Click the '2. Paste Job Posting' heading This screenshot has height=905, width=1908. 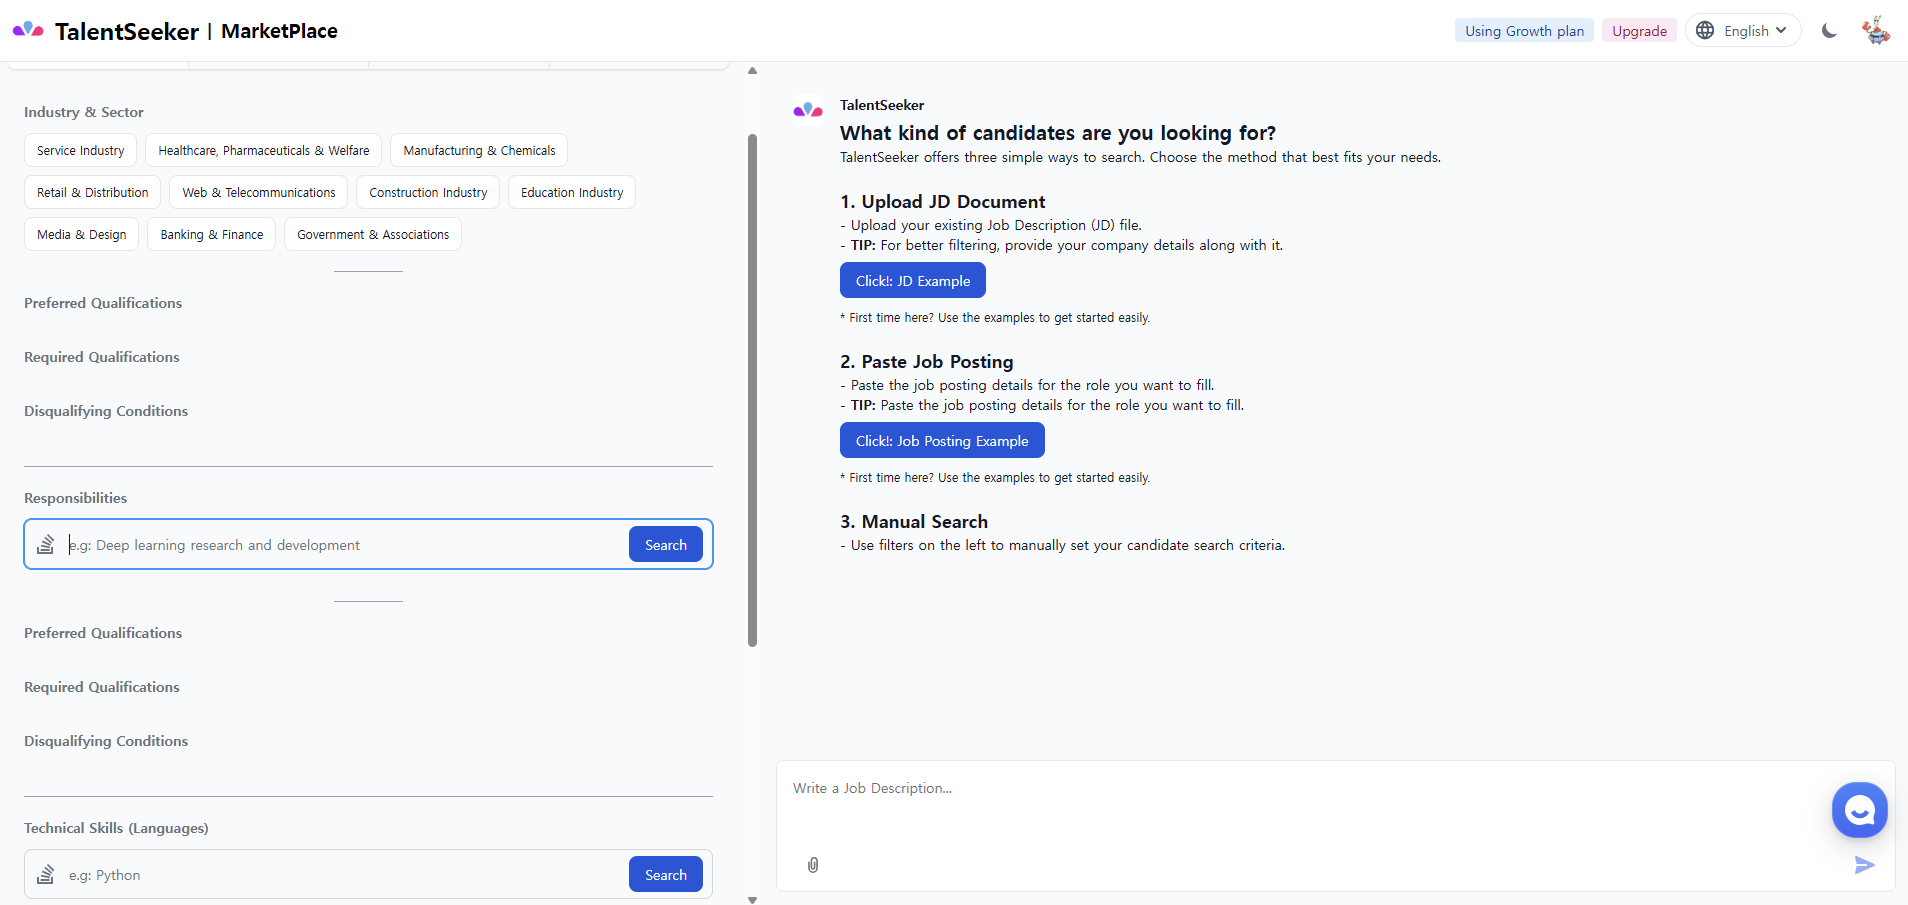coord(927,362)
